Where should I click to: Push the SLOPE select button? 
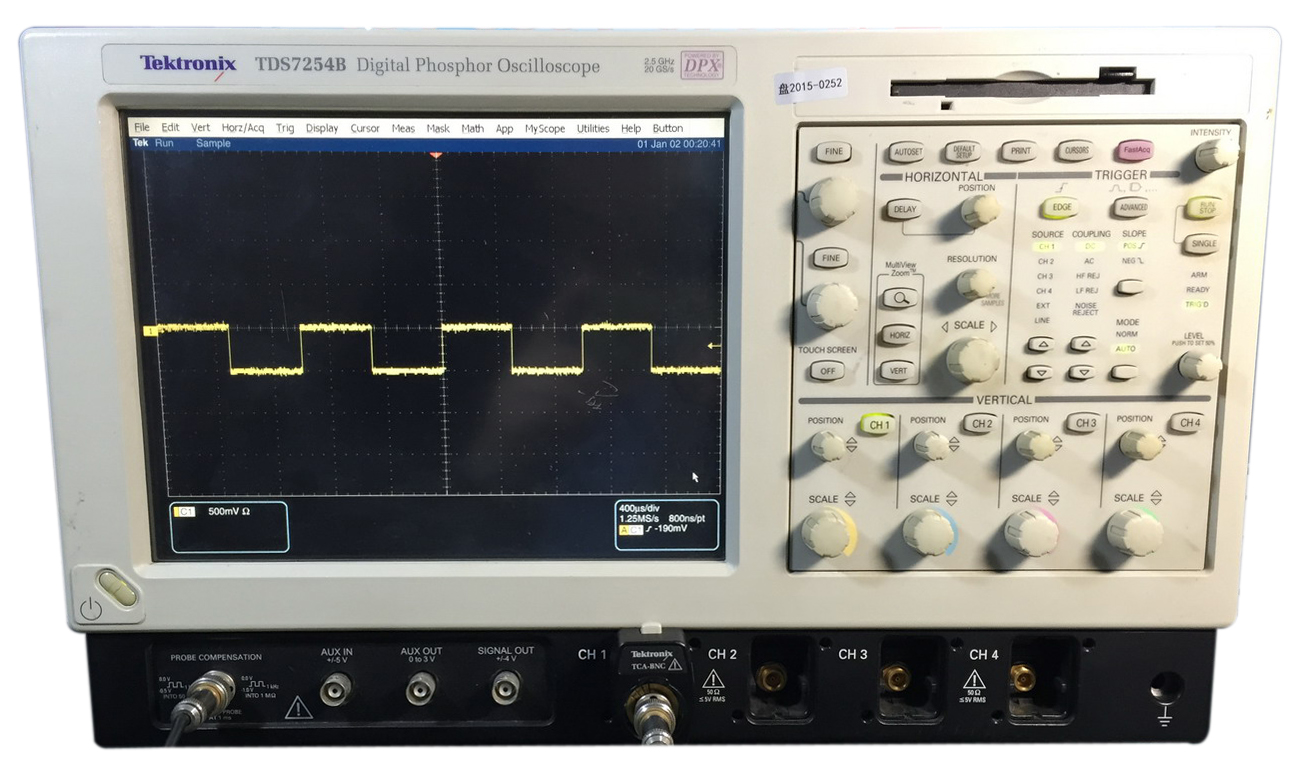1129,287
